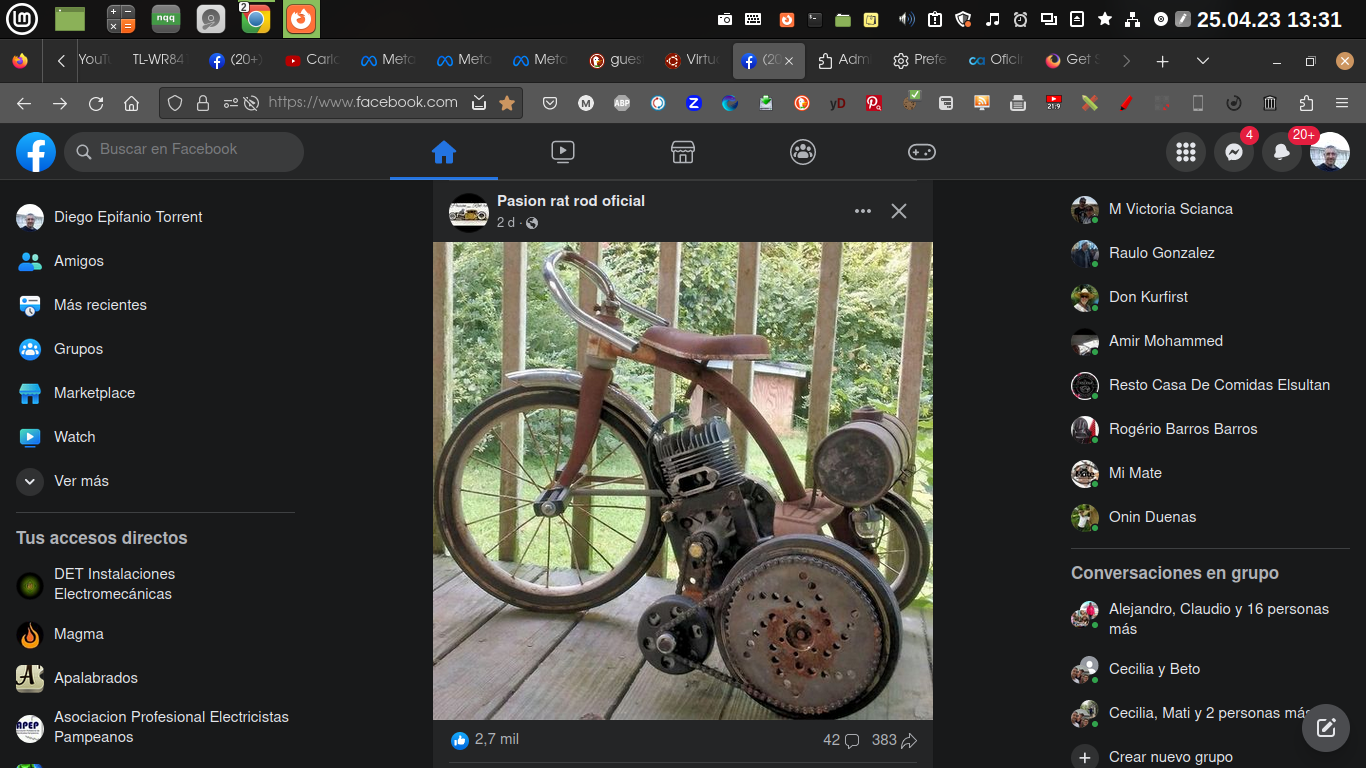Expand 'Ver más' in left sidebar

[80, 481]
